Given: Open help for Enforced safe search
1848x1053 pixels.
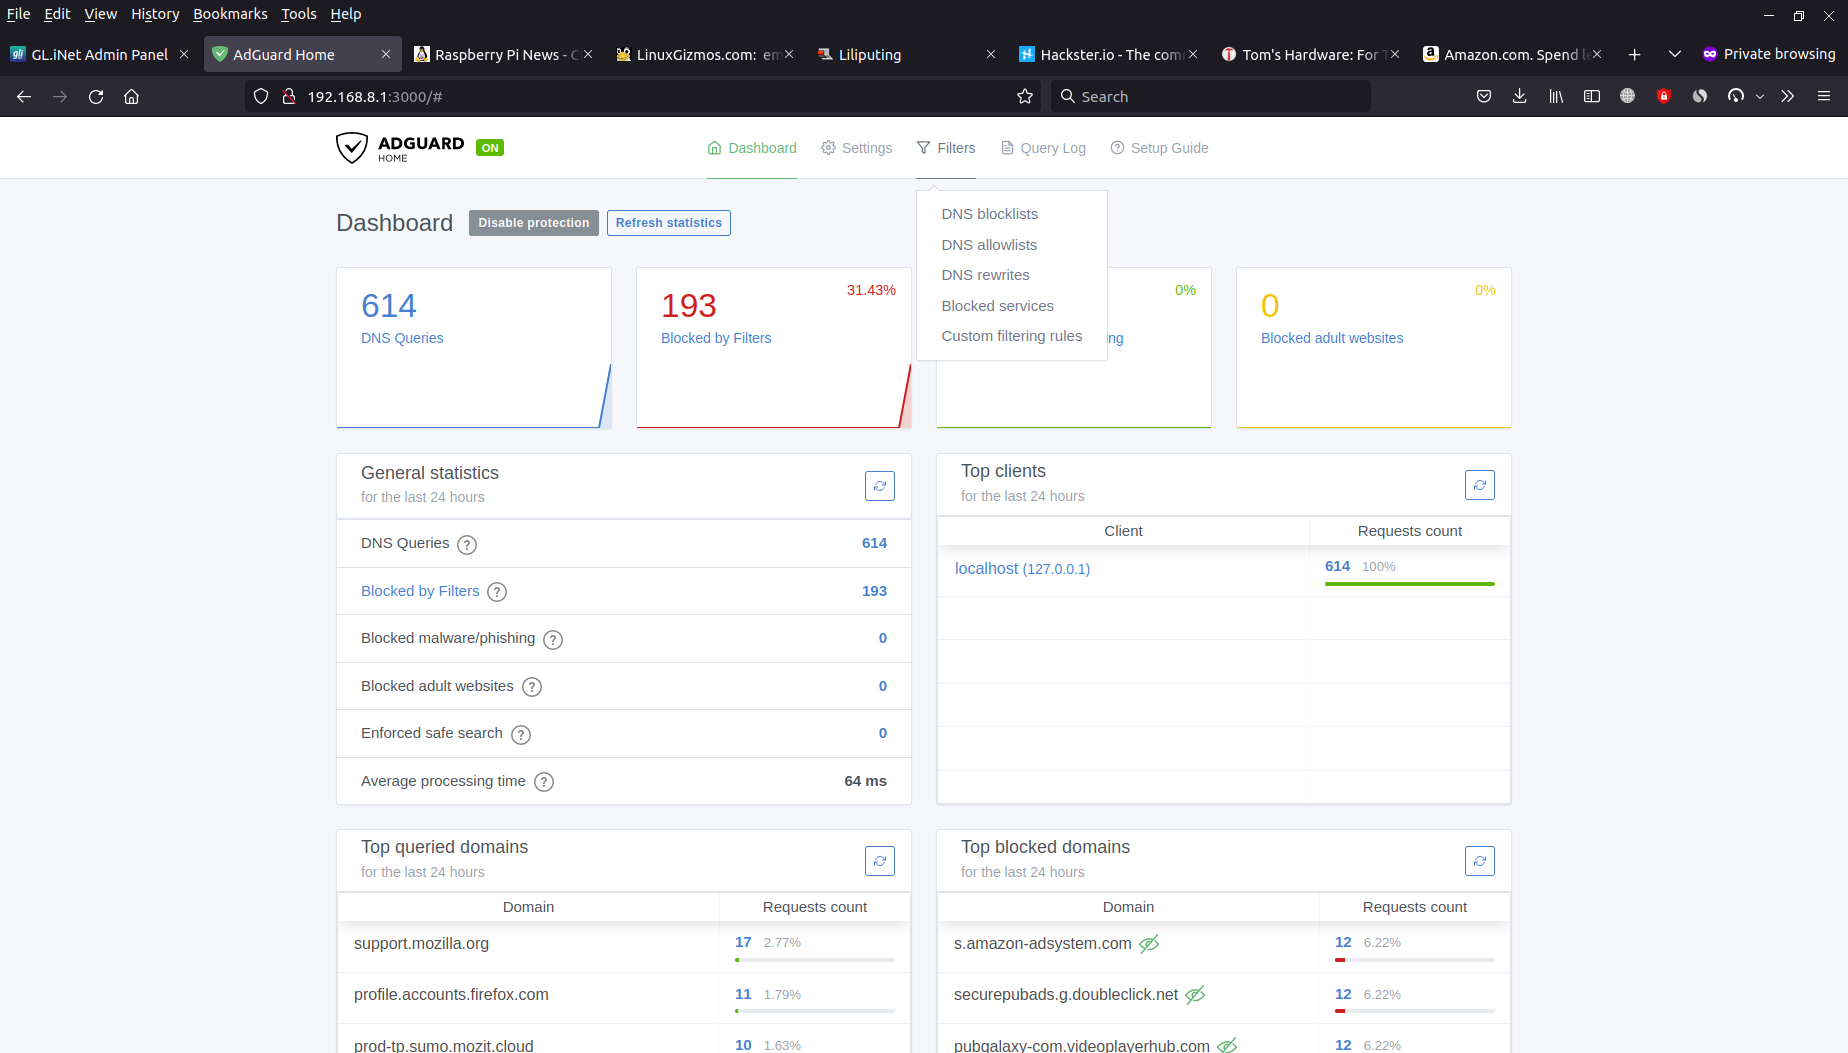Looking at the screenshot, I should click(521, 735).
